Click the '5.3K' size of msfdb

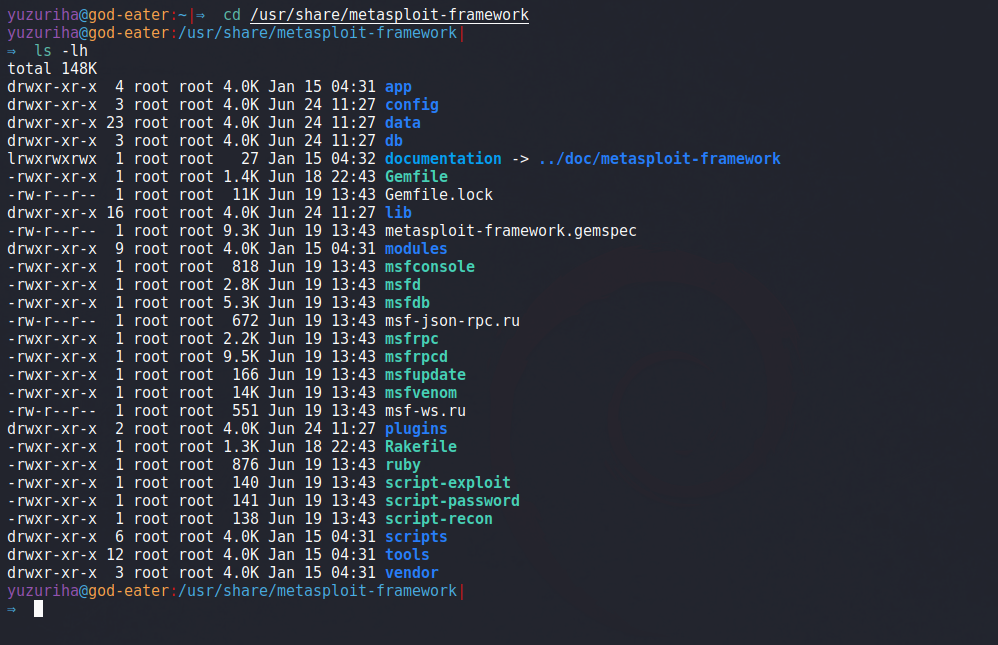coord(241,302)
